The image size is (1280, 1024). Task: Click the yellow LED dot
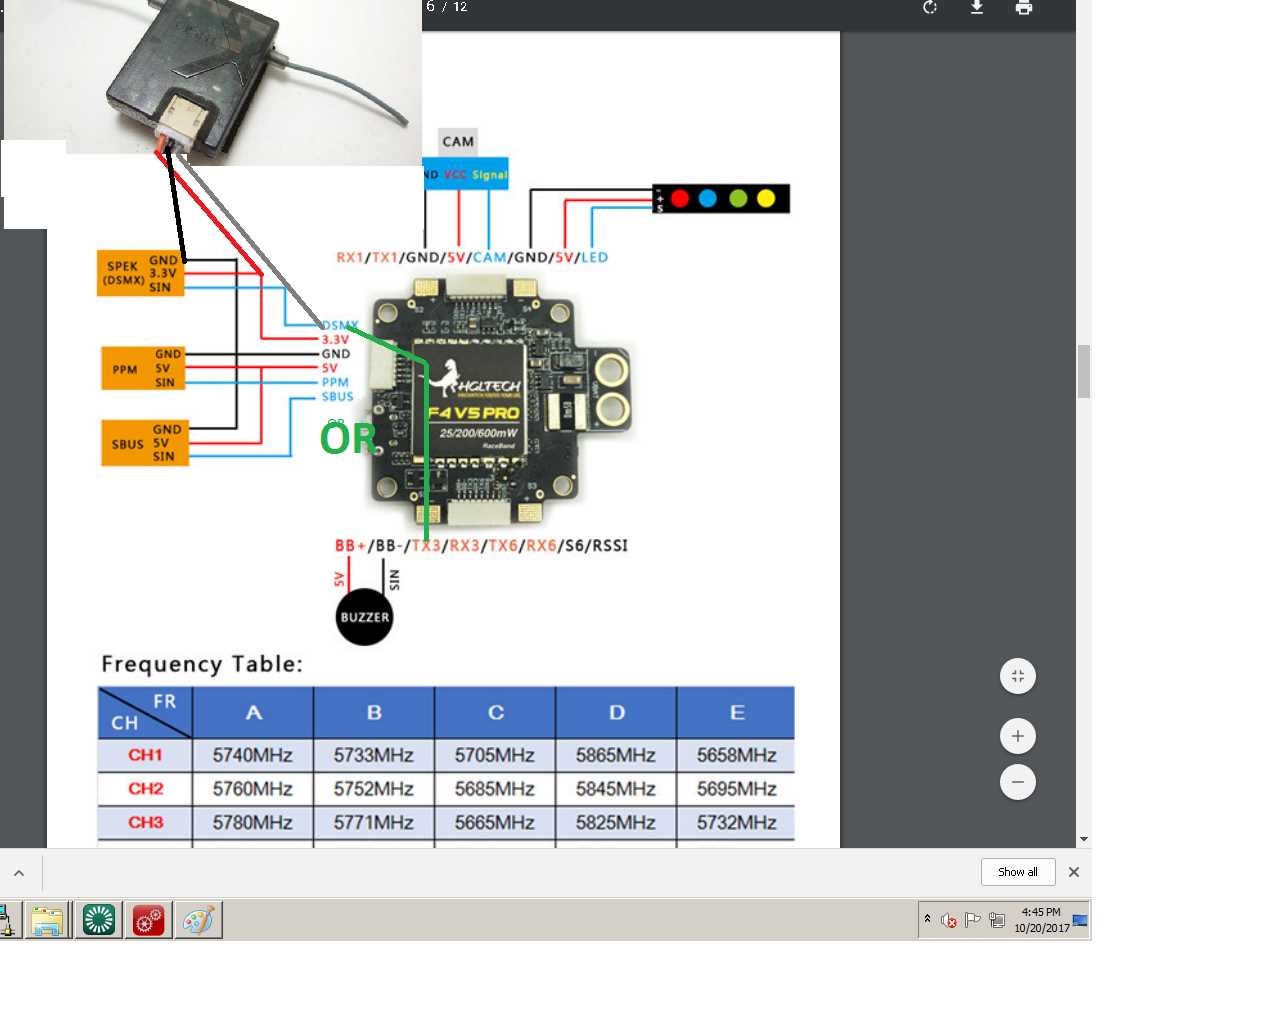(x=766, y=199)
